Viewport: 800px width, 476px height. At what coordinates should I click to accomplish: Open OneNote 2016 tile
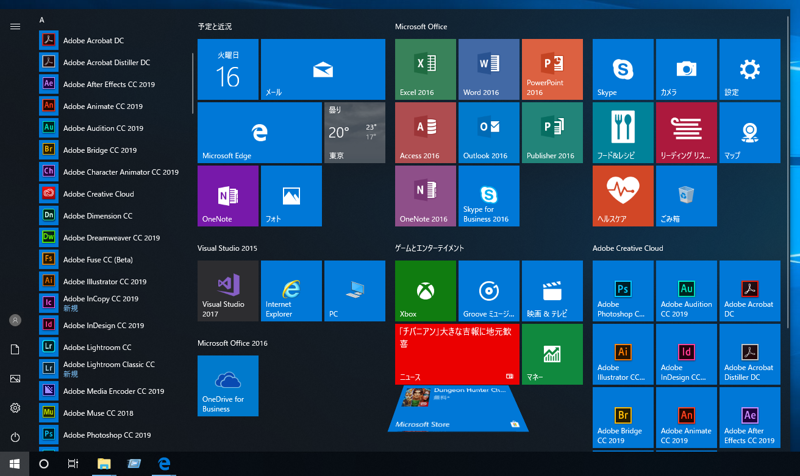point(426,196)
